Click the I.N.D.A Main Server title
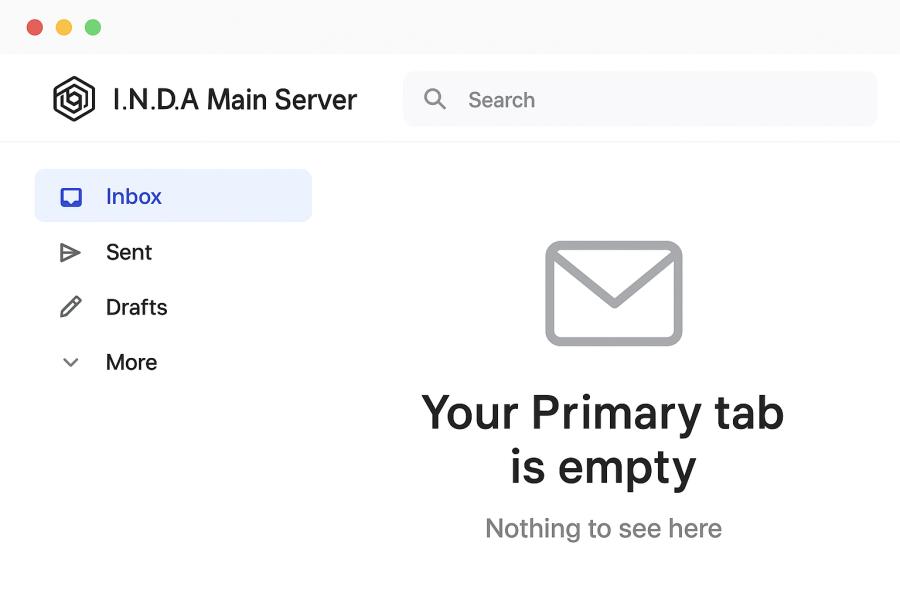The height and width of the screenshot is (600, 900). (234, 99)
